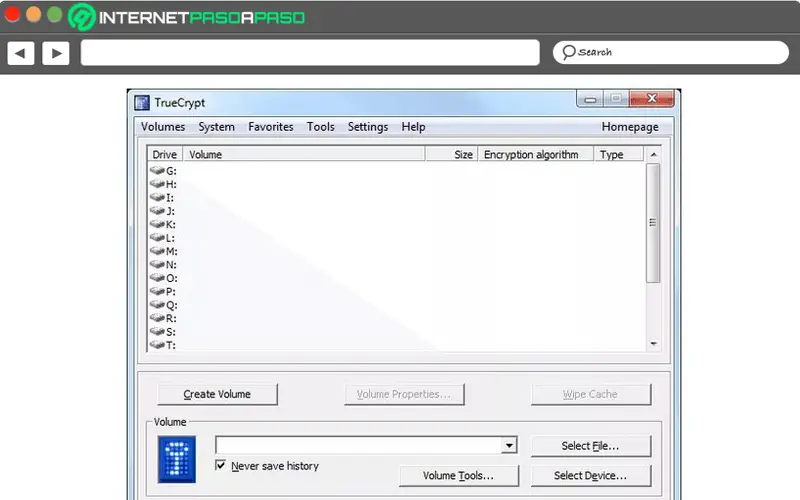The height and width of the screenshot is (500, 800).
Task: Click the Size column header
Action: (x=452, y=154)
